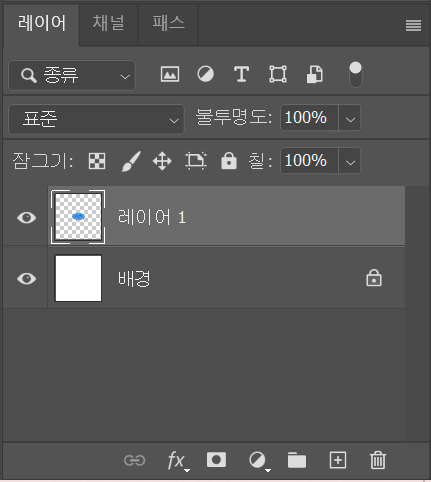Filter for shape layers icon
Screen dimensions: 431x482
point(278,74)
